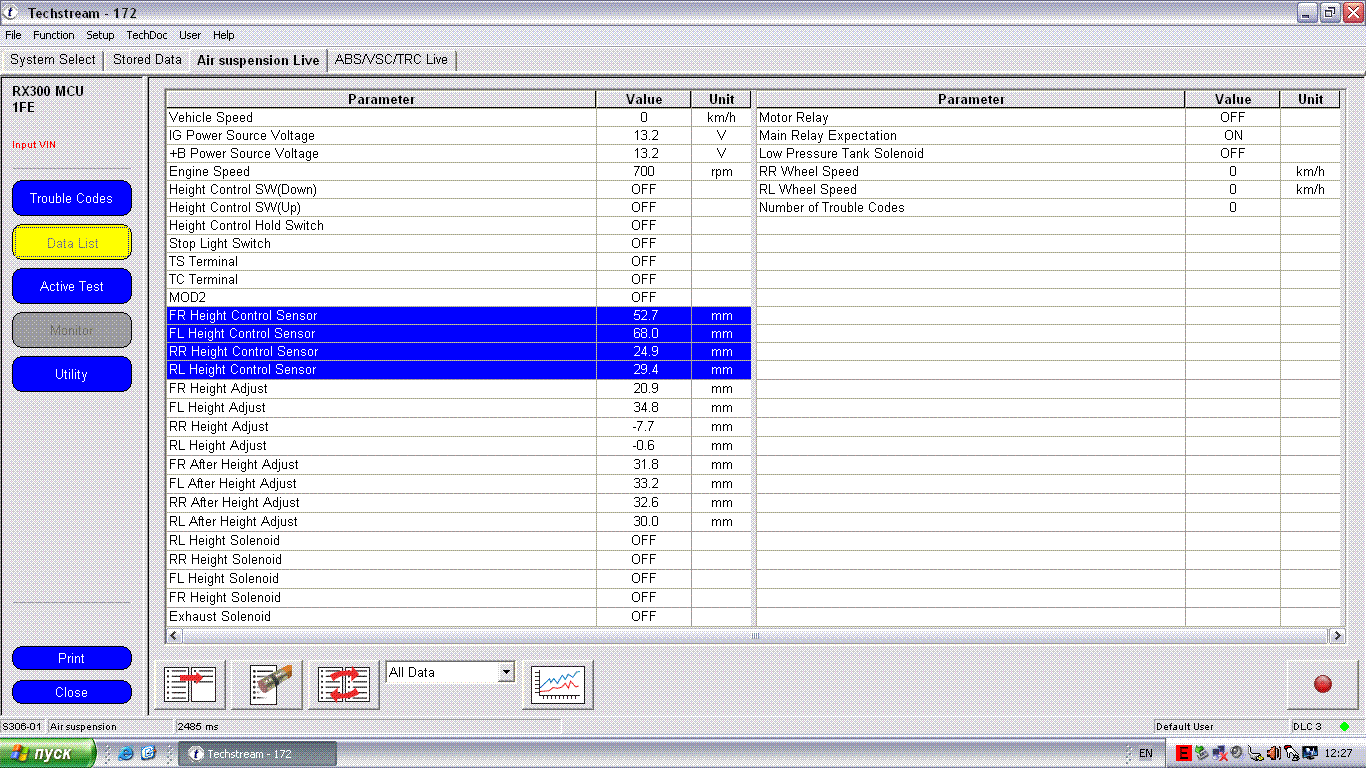Switch to ABS/VSC/TRC Live tab
The height and width of the screenshot is (768, 1366).
(x=391, y=60)
